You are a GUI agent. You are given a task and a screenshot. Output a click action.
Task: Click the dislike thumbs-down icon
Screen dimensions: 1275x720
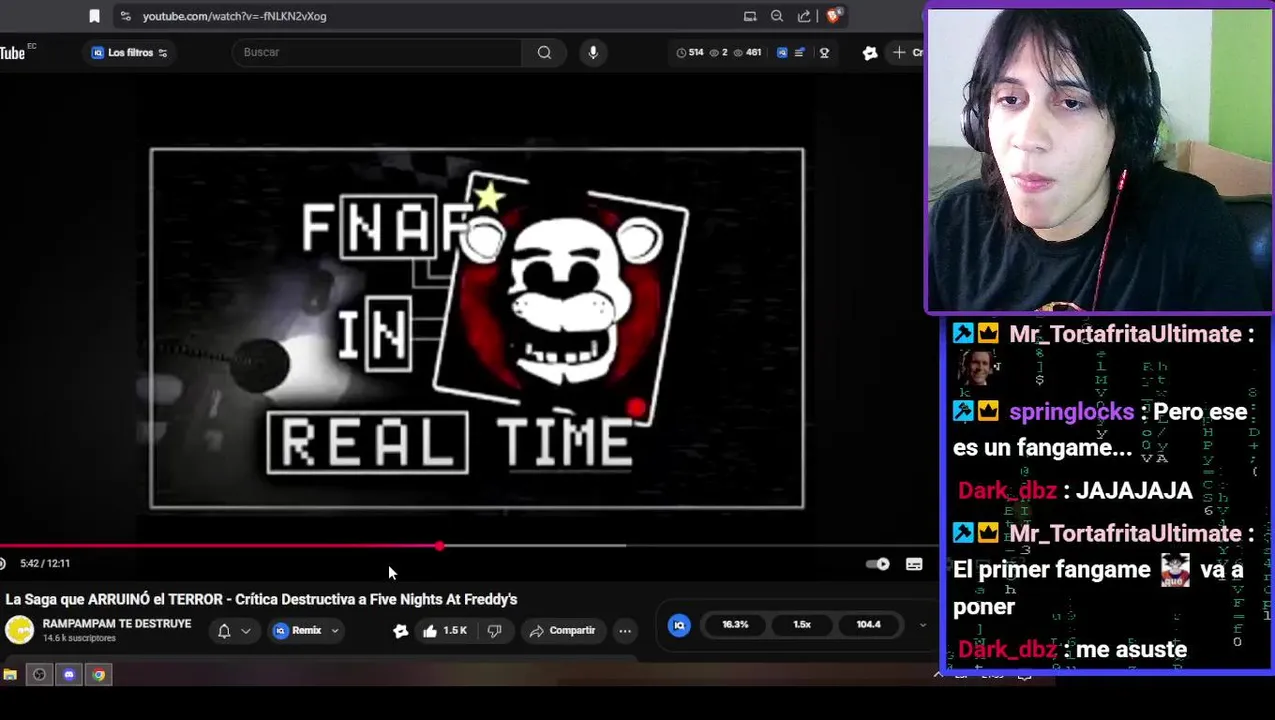click(x=494, y=631)
